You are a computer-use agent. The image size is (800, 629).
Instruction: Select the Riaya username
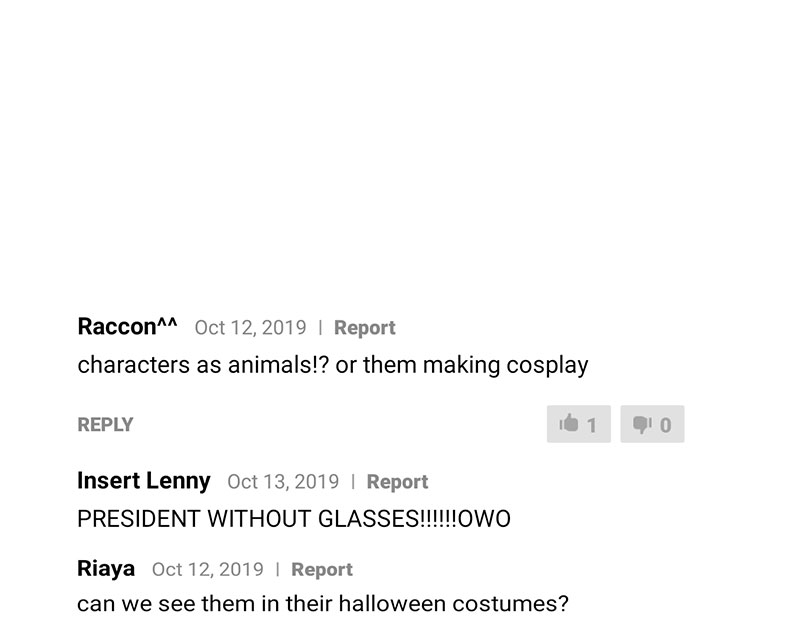click(106, 569)
